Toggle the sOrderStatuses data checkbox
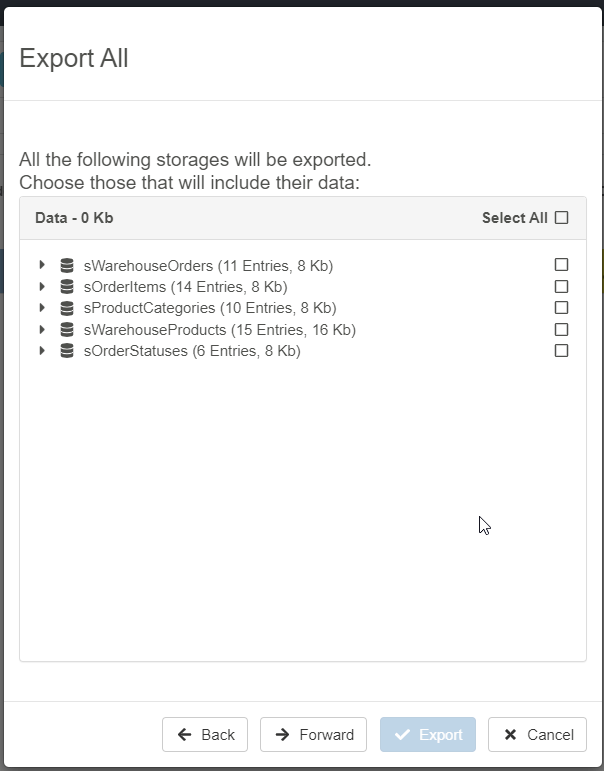The image size is (604, 771). coord(562,351)
